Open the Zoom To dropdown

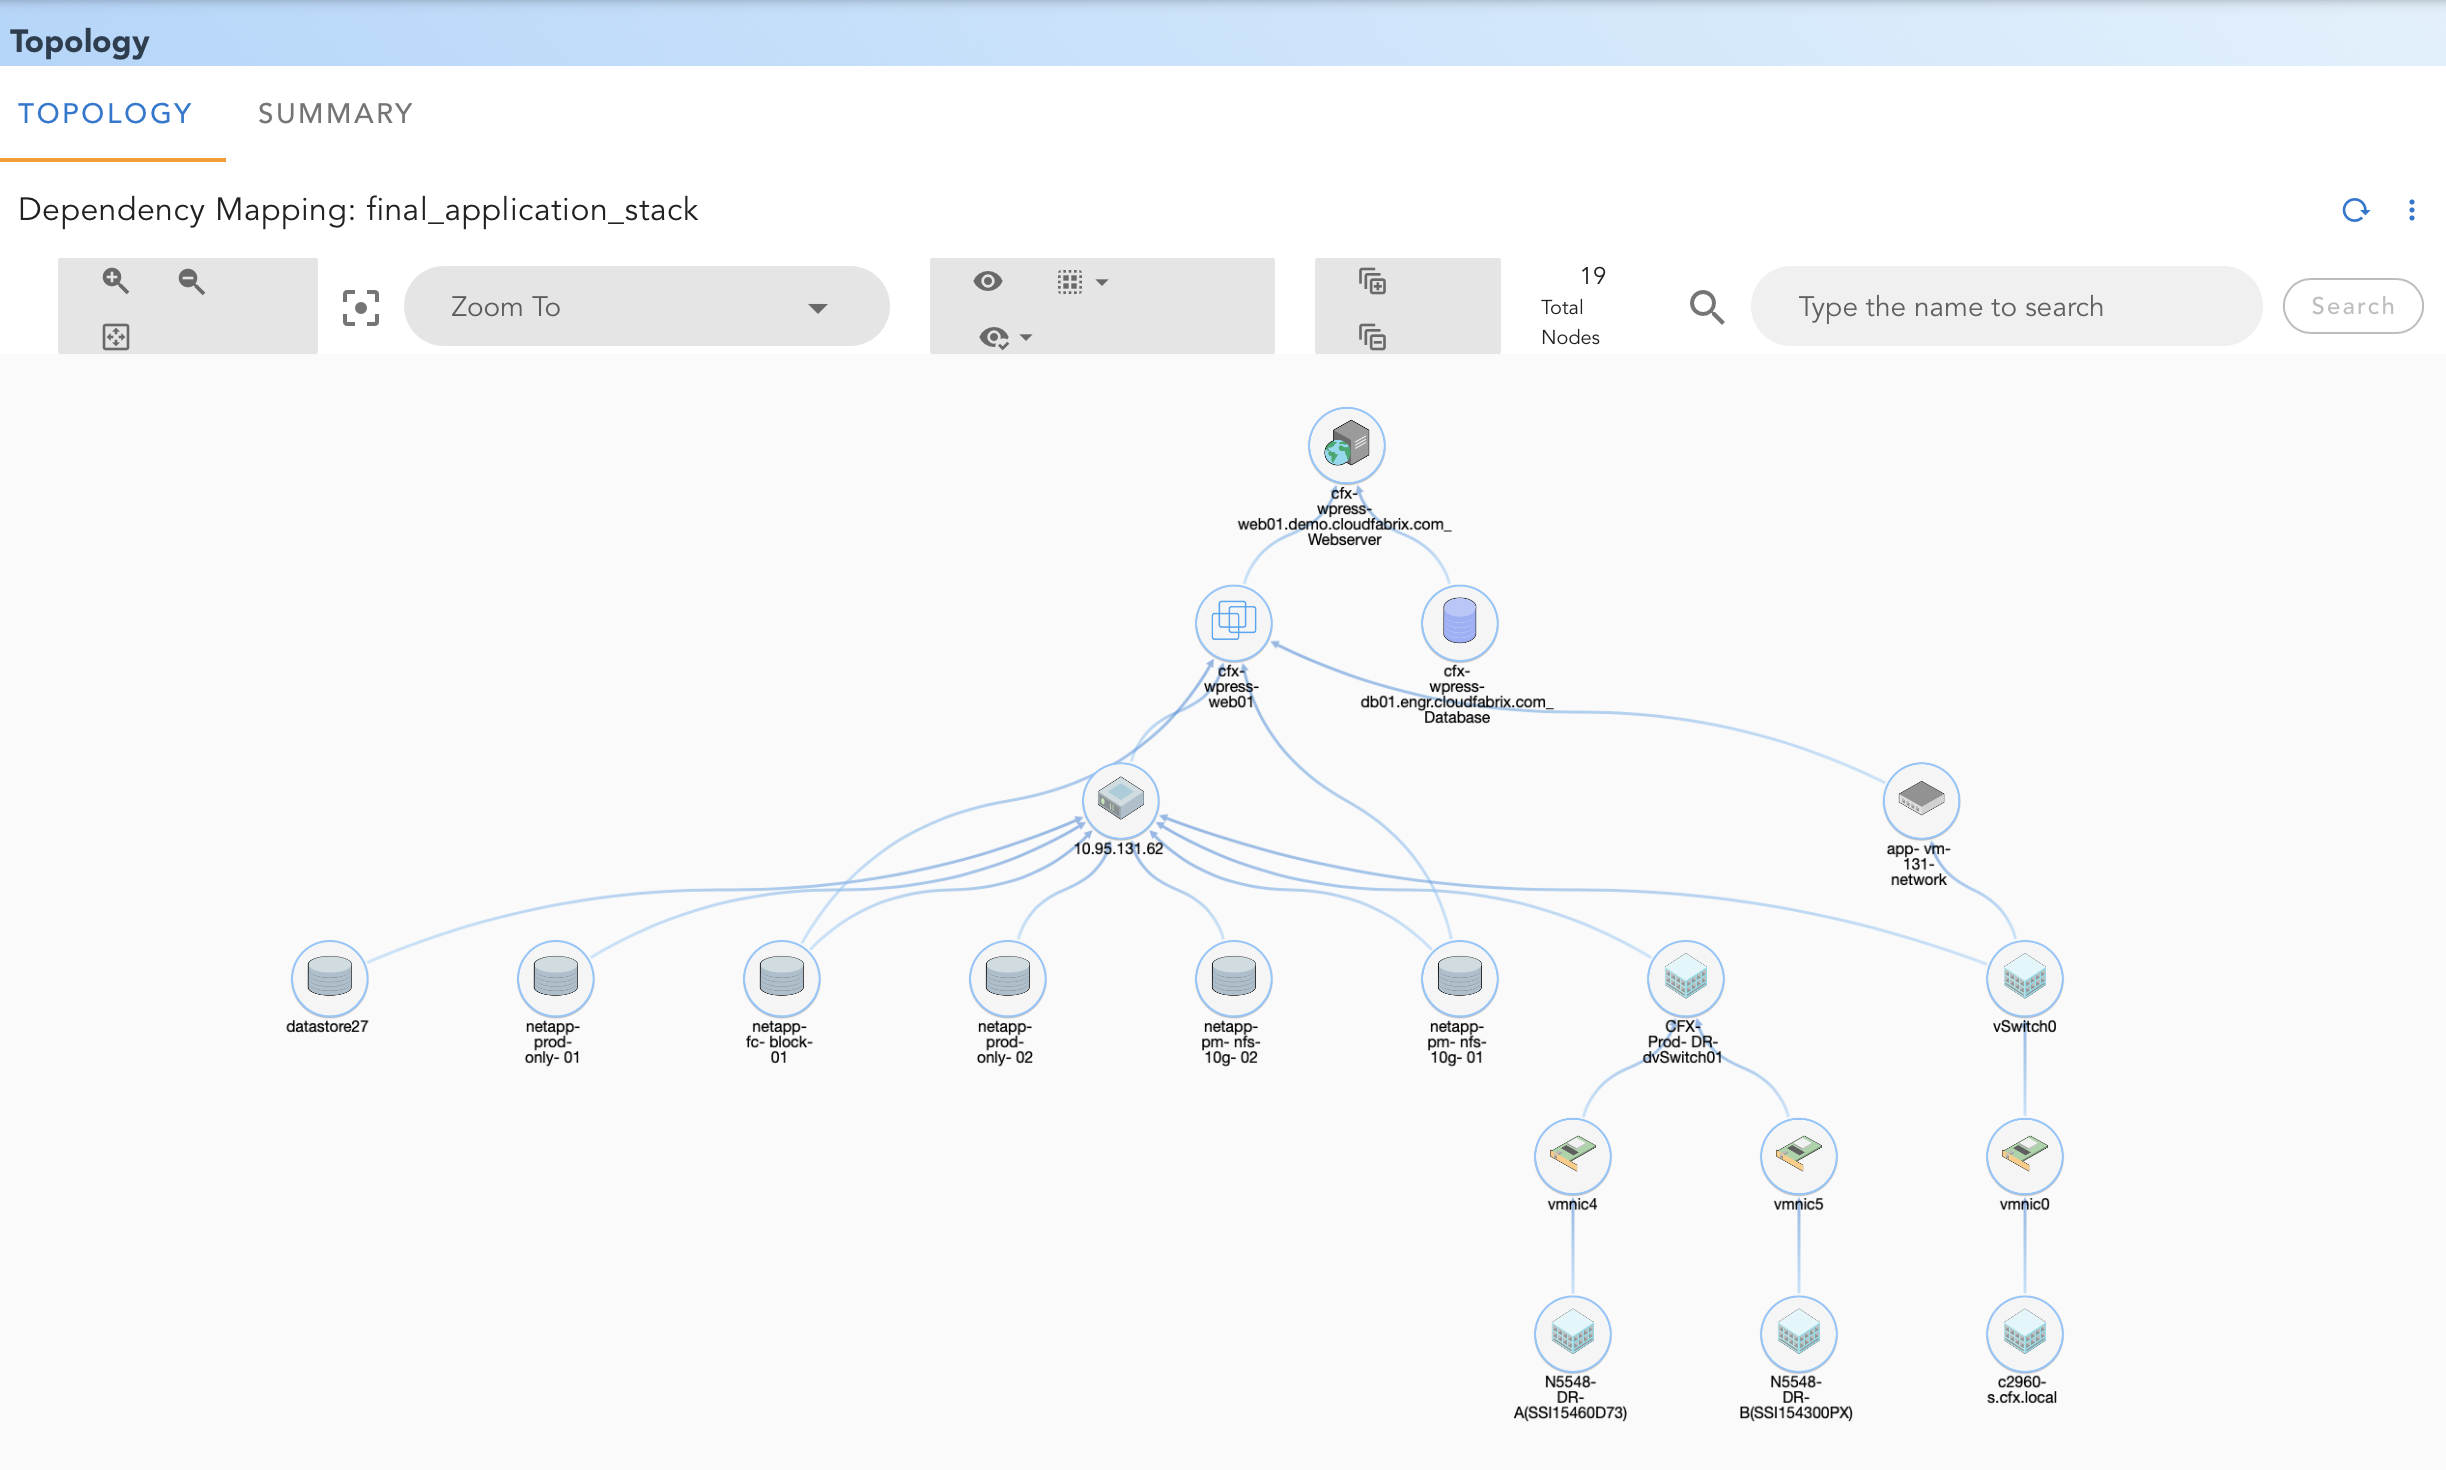coord(646,306)
